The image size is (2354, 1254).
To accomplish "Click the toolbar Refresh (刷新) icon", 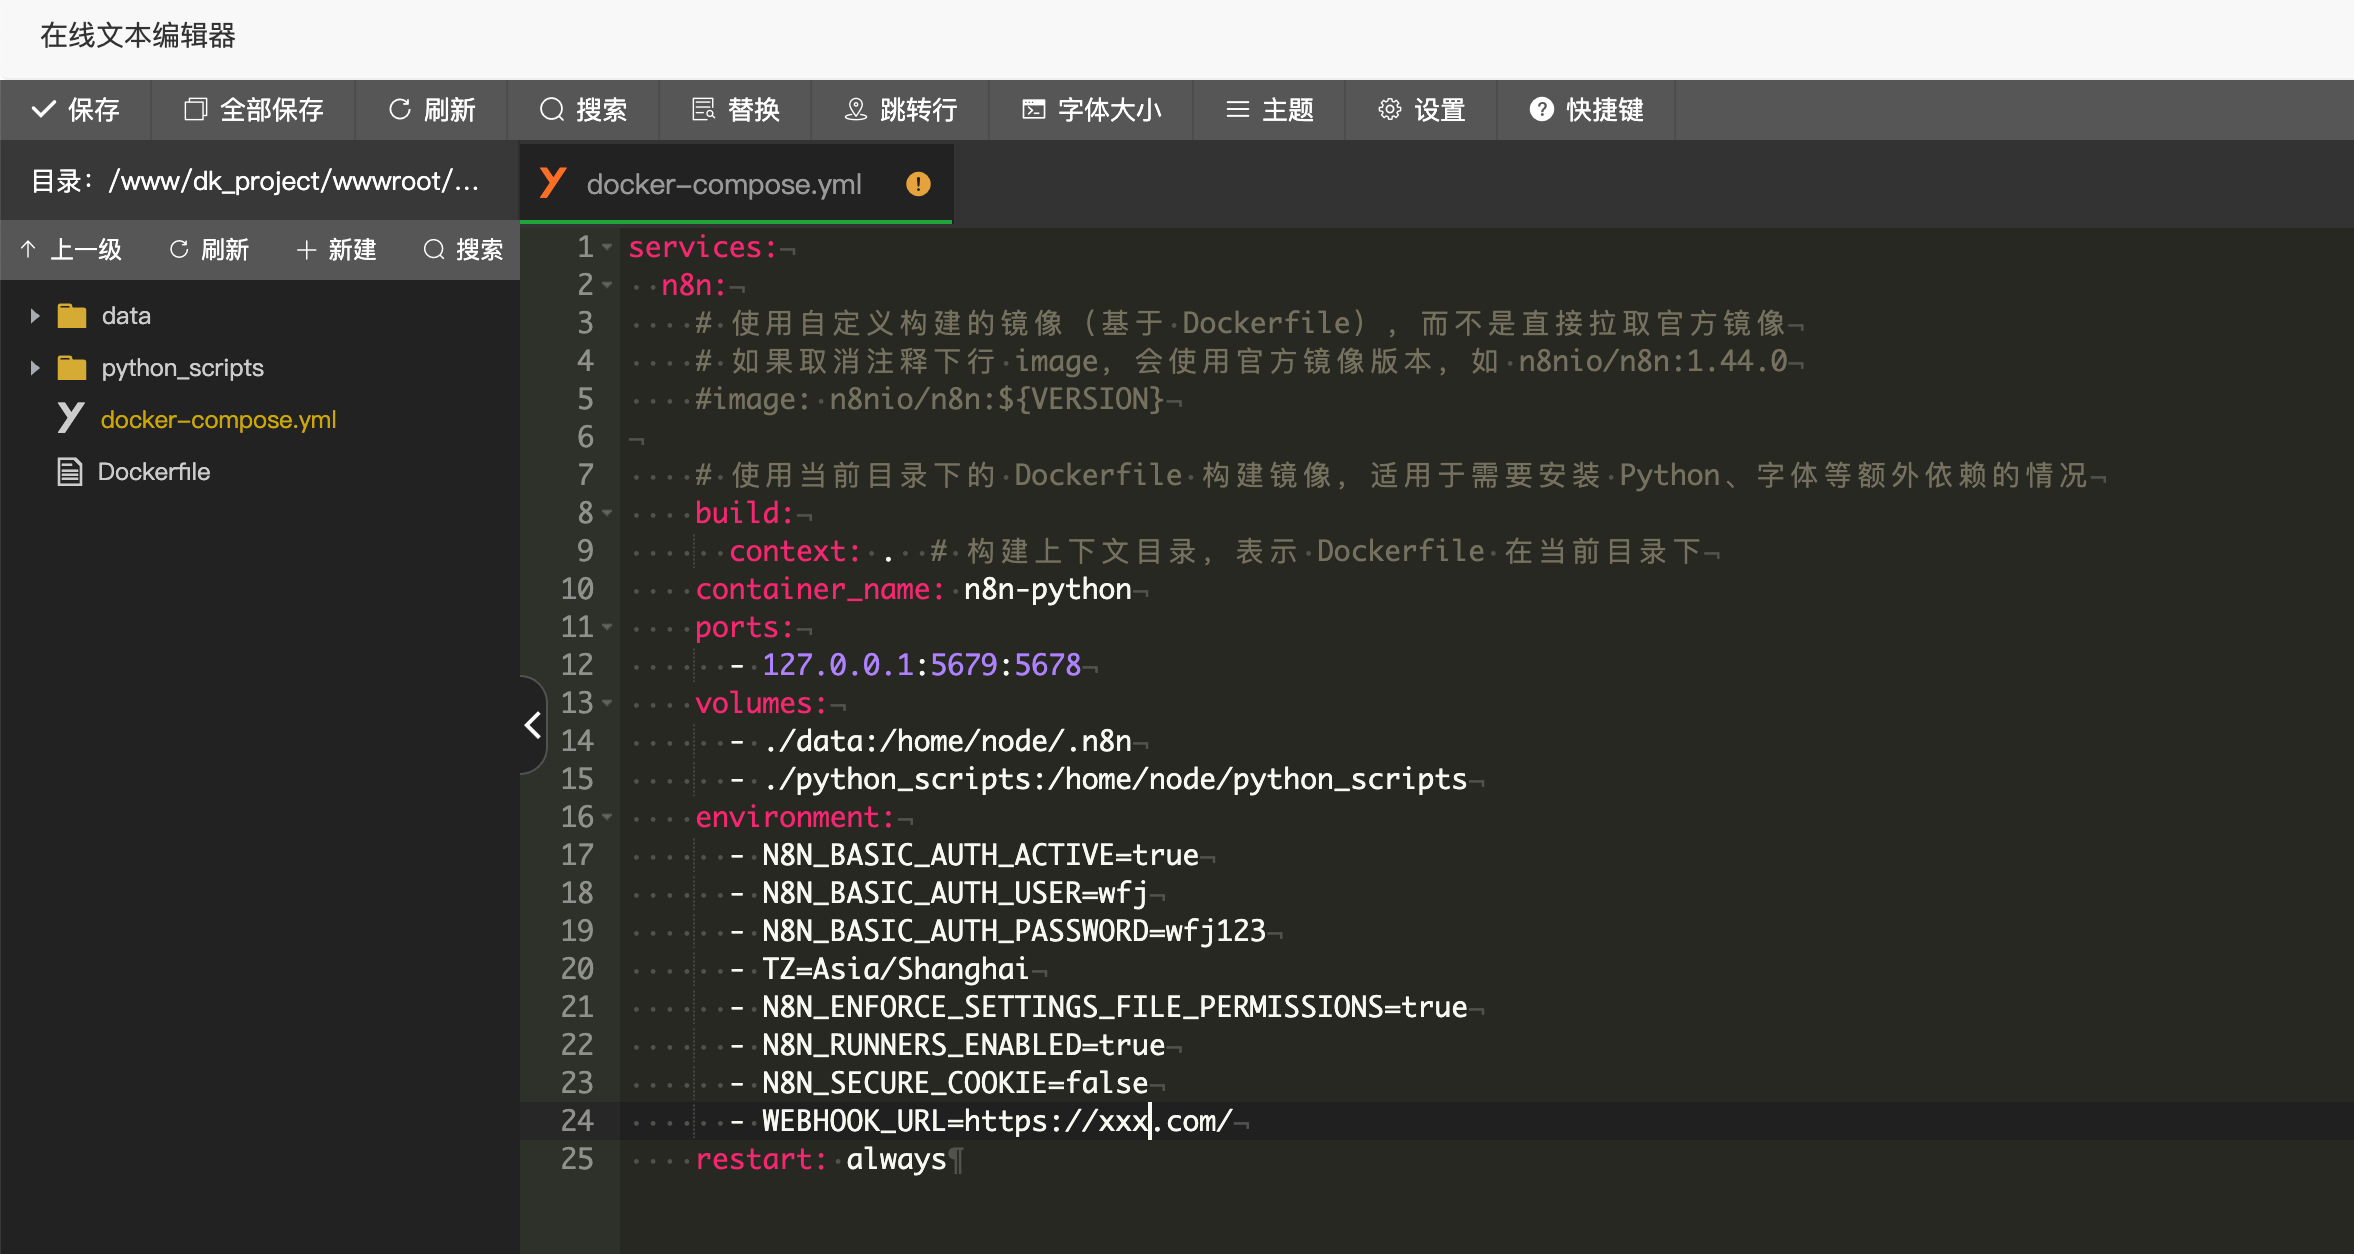I will coord(400,109).
